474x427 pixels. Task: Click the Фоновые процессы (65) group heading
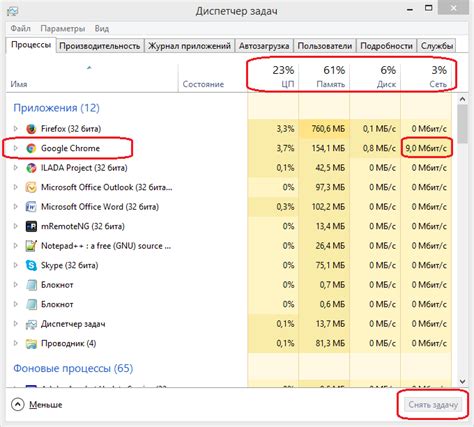pos(73,368)
